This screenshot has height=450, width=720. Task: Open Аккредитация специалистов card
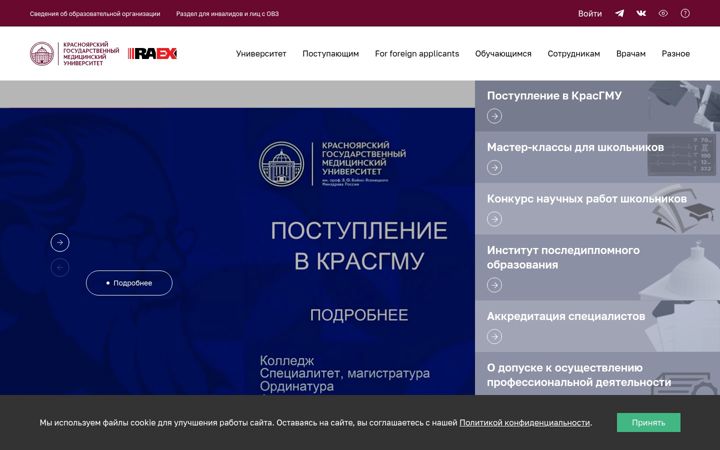click(597, 326)
